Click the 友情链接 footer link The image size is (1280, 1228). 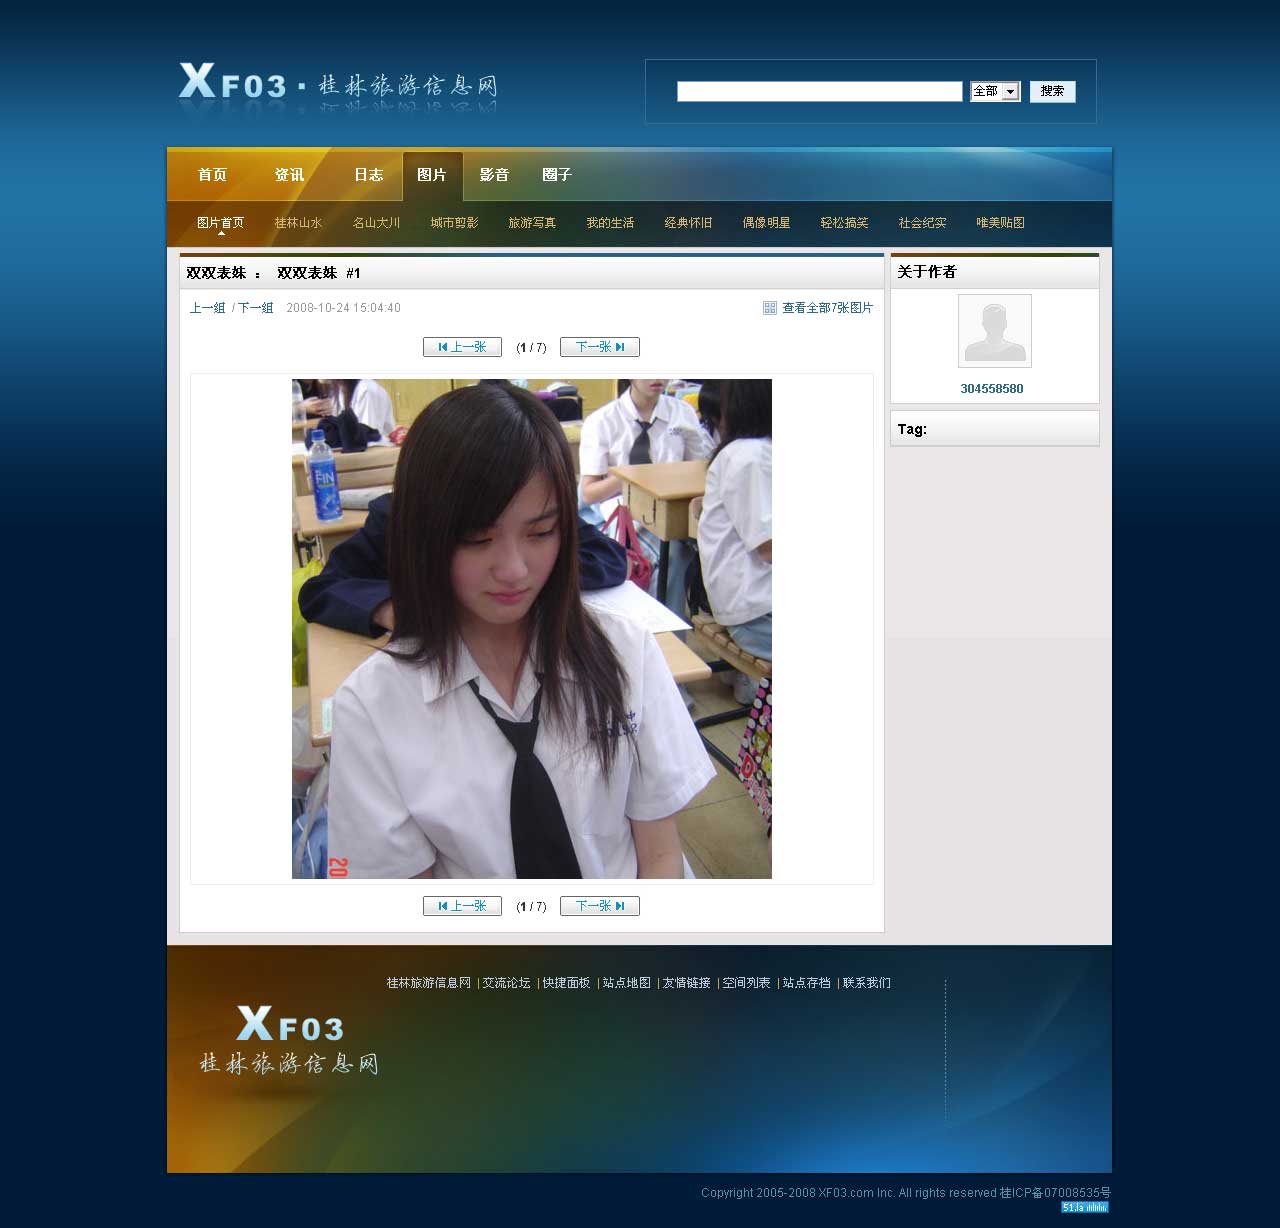click(x=686, y=983)
